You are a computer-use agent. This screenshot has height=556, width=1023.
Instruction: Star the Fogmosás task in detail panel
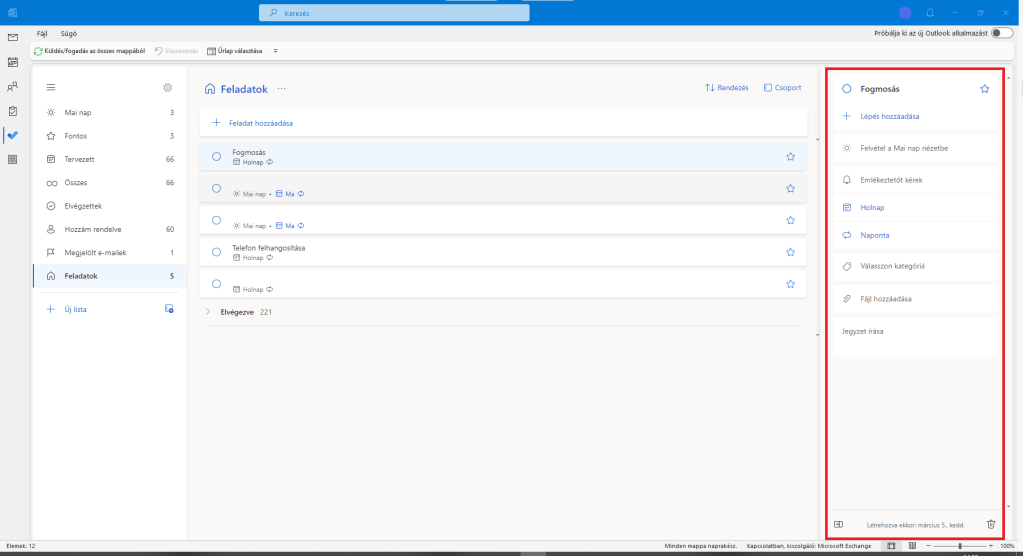tap(985, 89)
